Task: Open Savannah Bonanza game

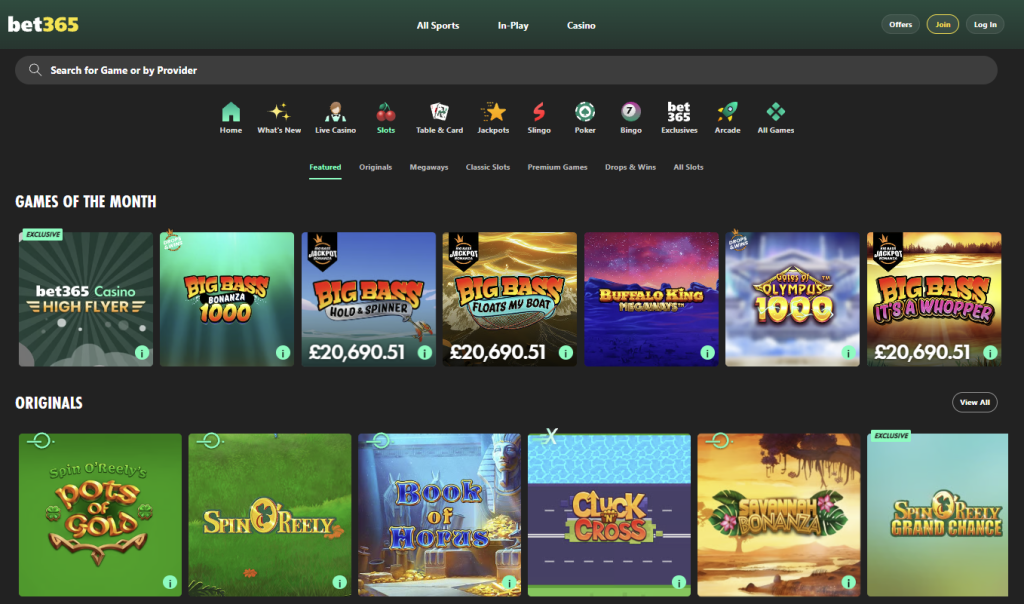Action: 778,515
